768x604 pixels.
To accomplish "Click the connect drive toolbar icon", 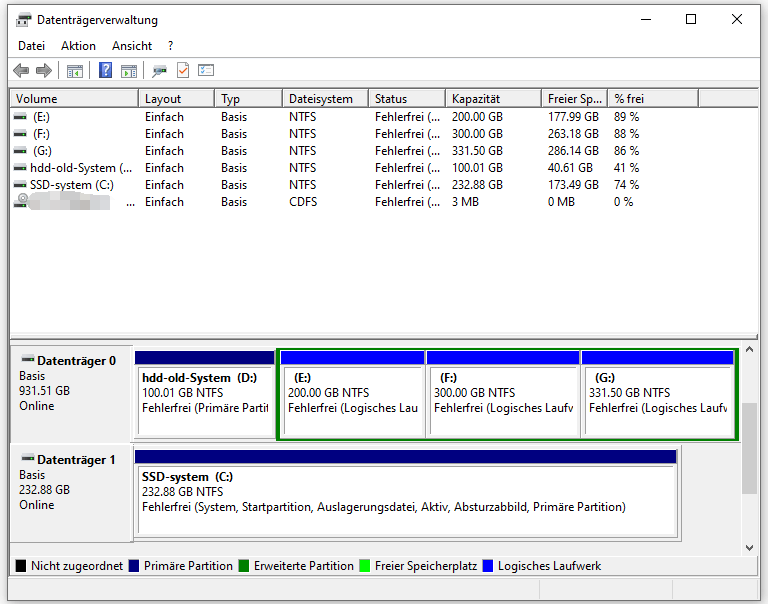I will (x=159, y=70).
